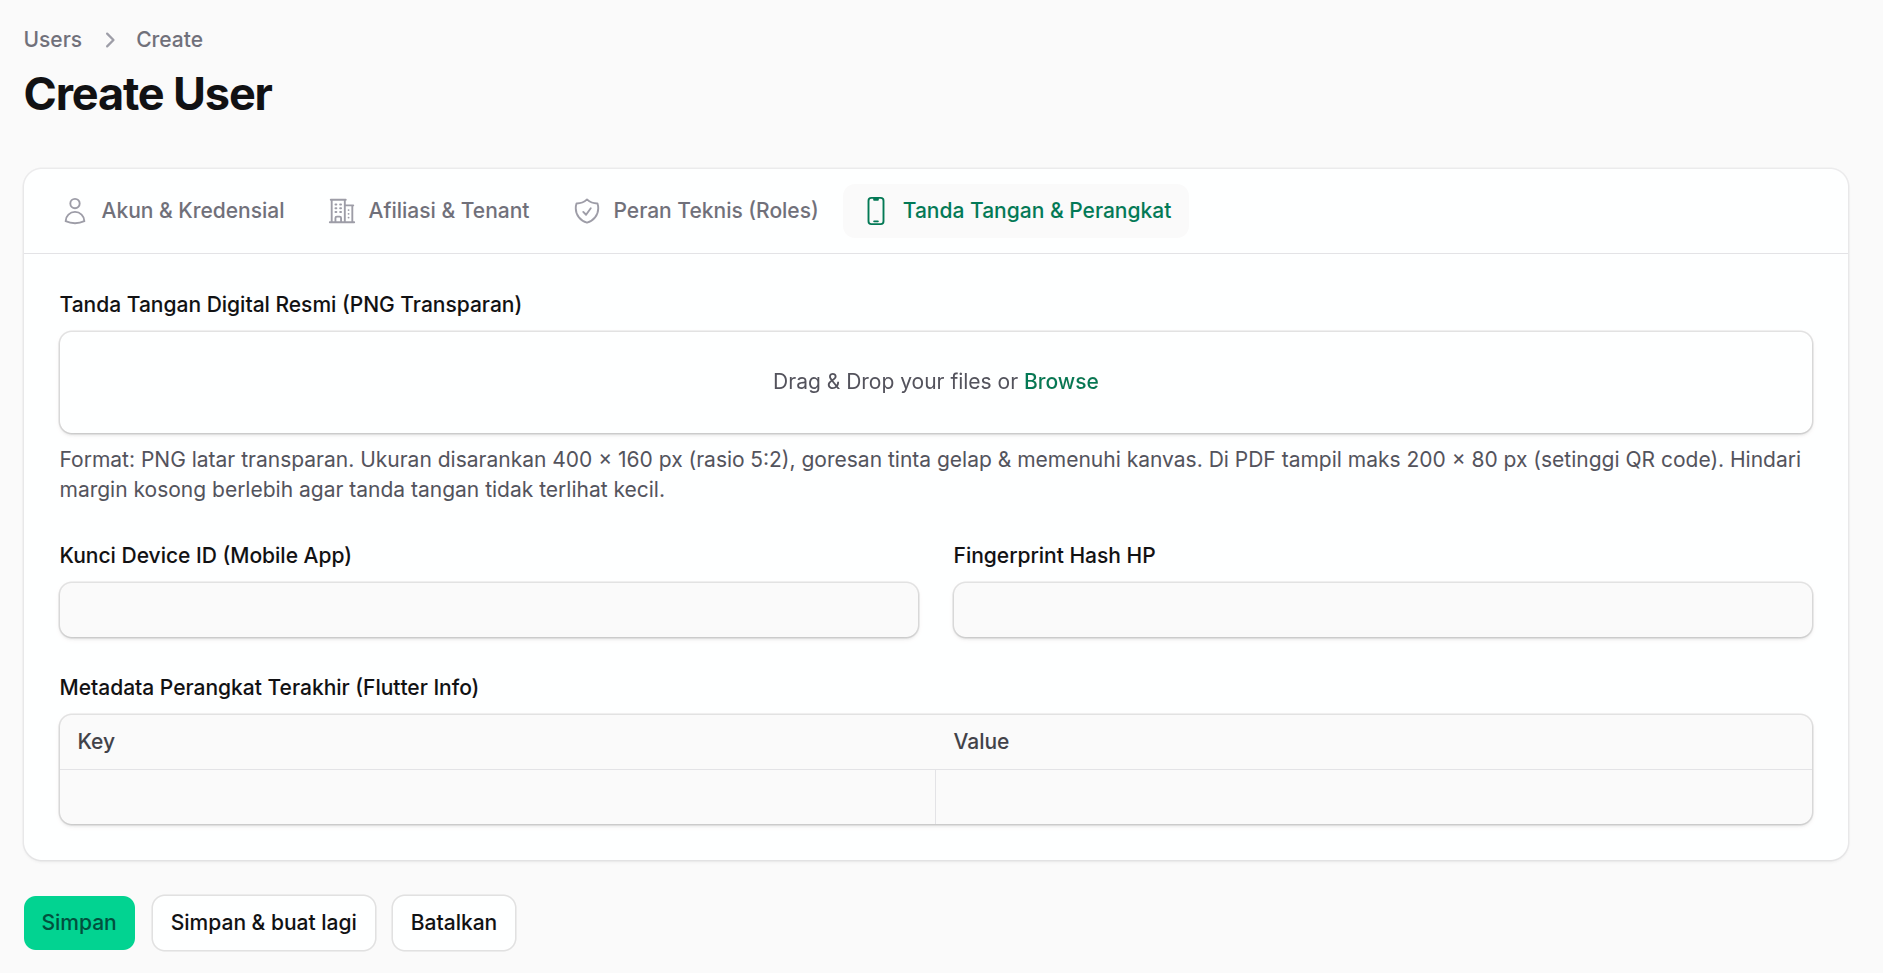Select the Tanda Tangan & Perangkat tab
The width and height of the screenshot is (1883, 973).
(1016, 211)
